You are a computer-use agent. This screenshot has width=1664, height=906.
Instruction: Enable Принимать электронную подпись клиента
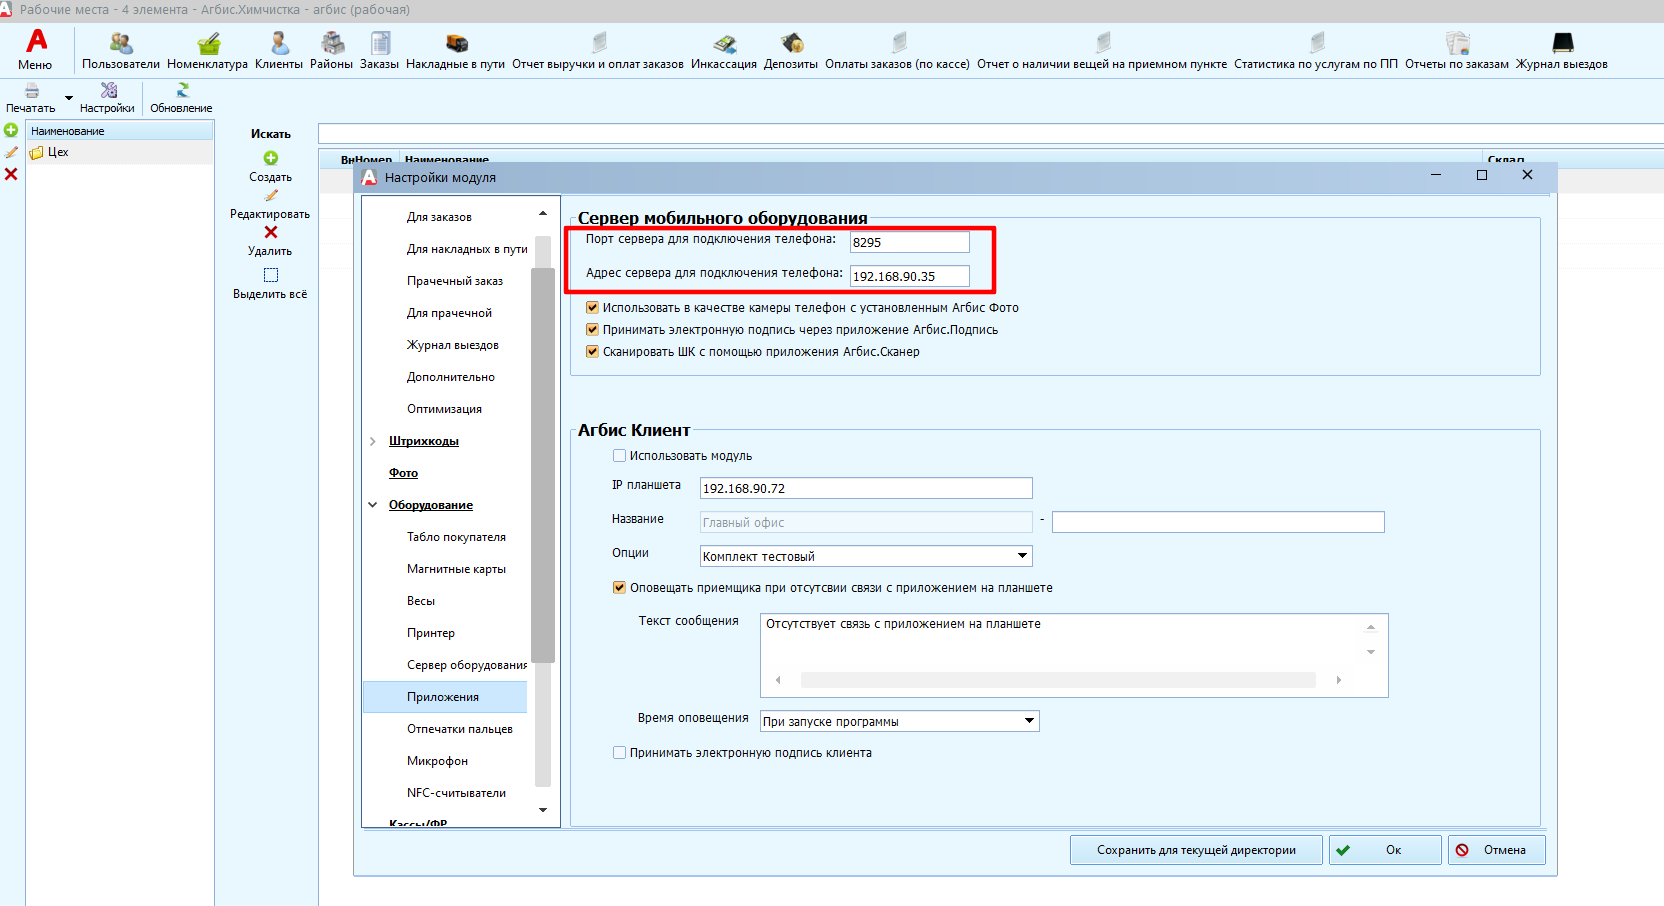click(x=619, y=753)
